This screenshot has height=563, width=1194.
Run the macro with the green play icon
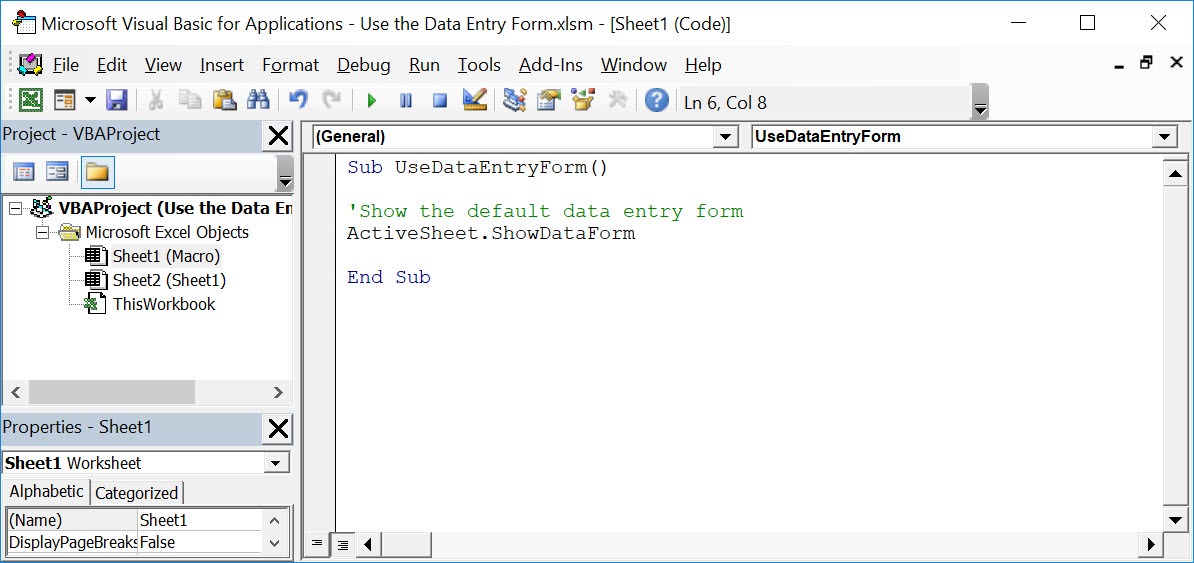click(372, 100)
